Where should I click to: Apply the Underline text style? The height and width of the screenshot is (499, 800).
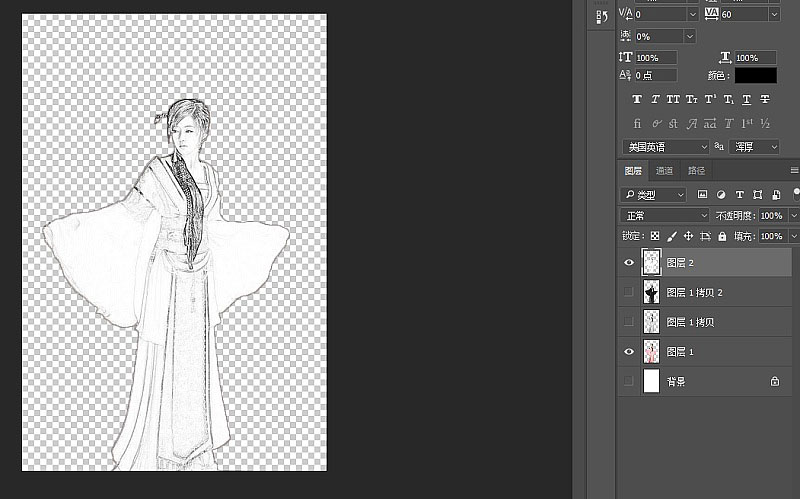point(746,99)
